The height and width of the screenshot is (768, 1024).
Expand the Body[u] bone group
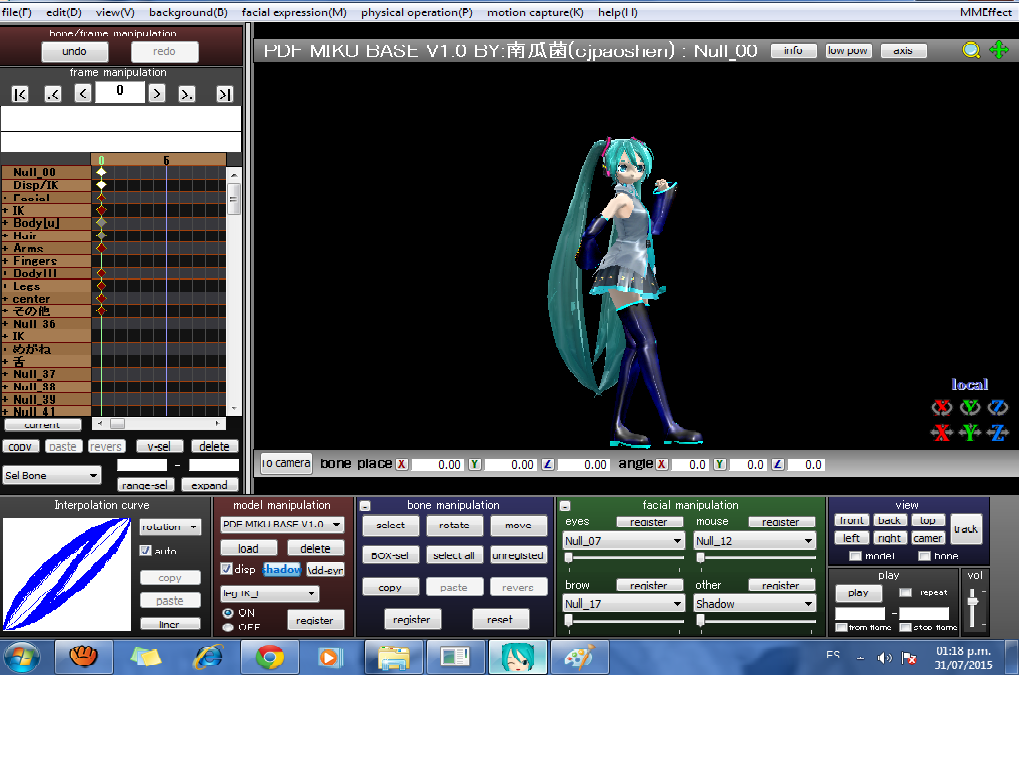5,223
